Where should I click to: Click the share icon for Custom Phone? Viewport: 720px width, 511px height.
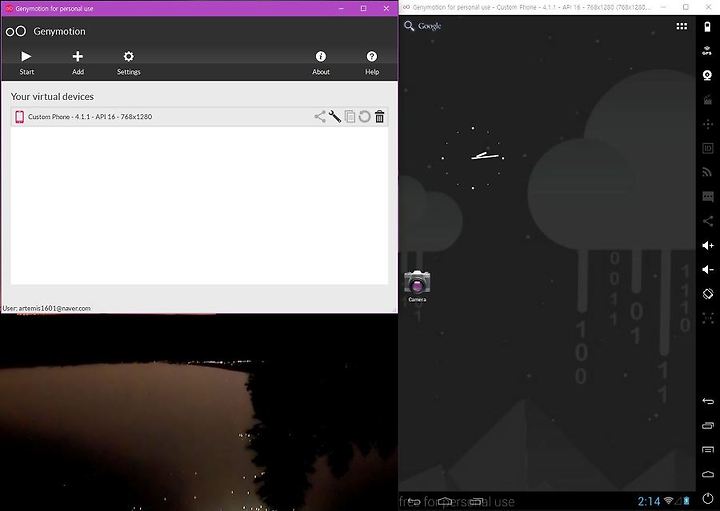320,117
